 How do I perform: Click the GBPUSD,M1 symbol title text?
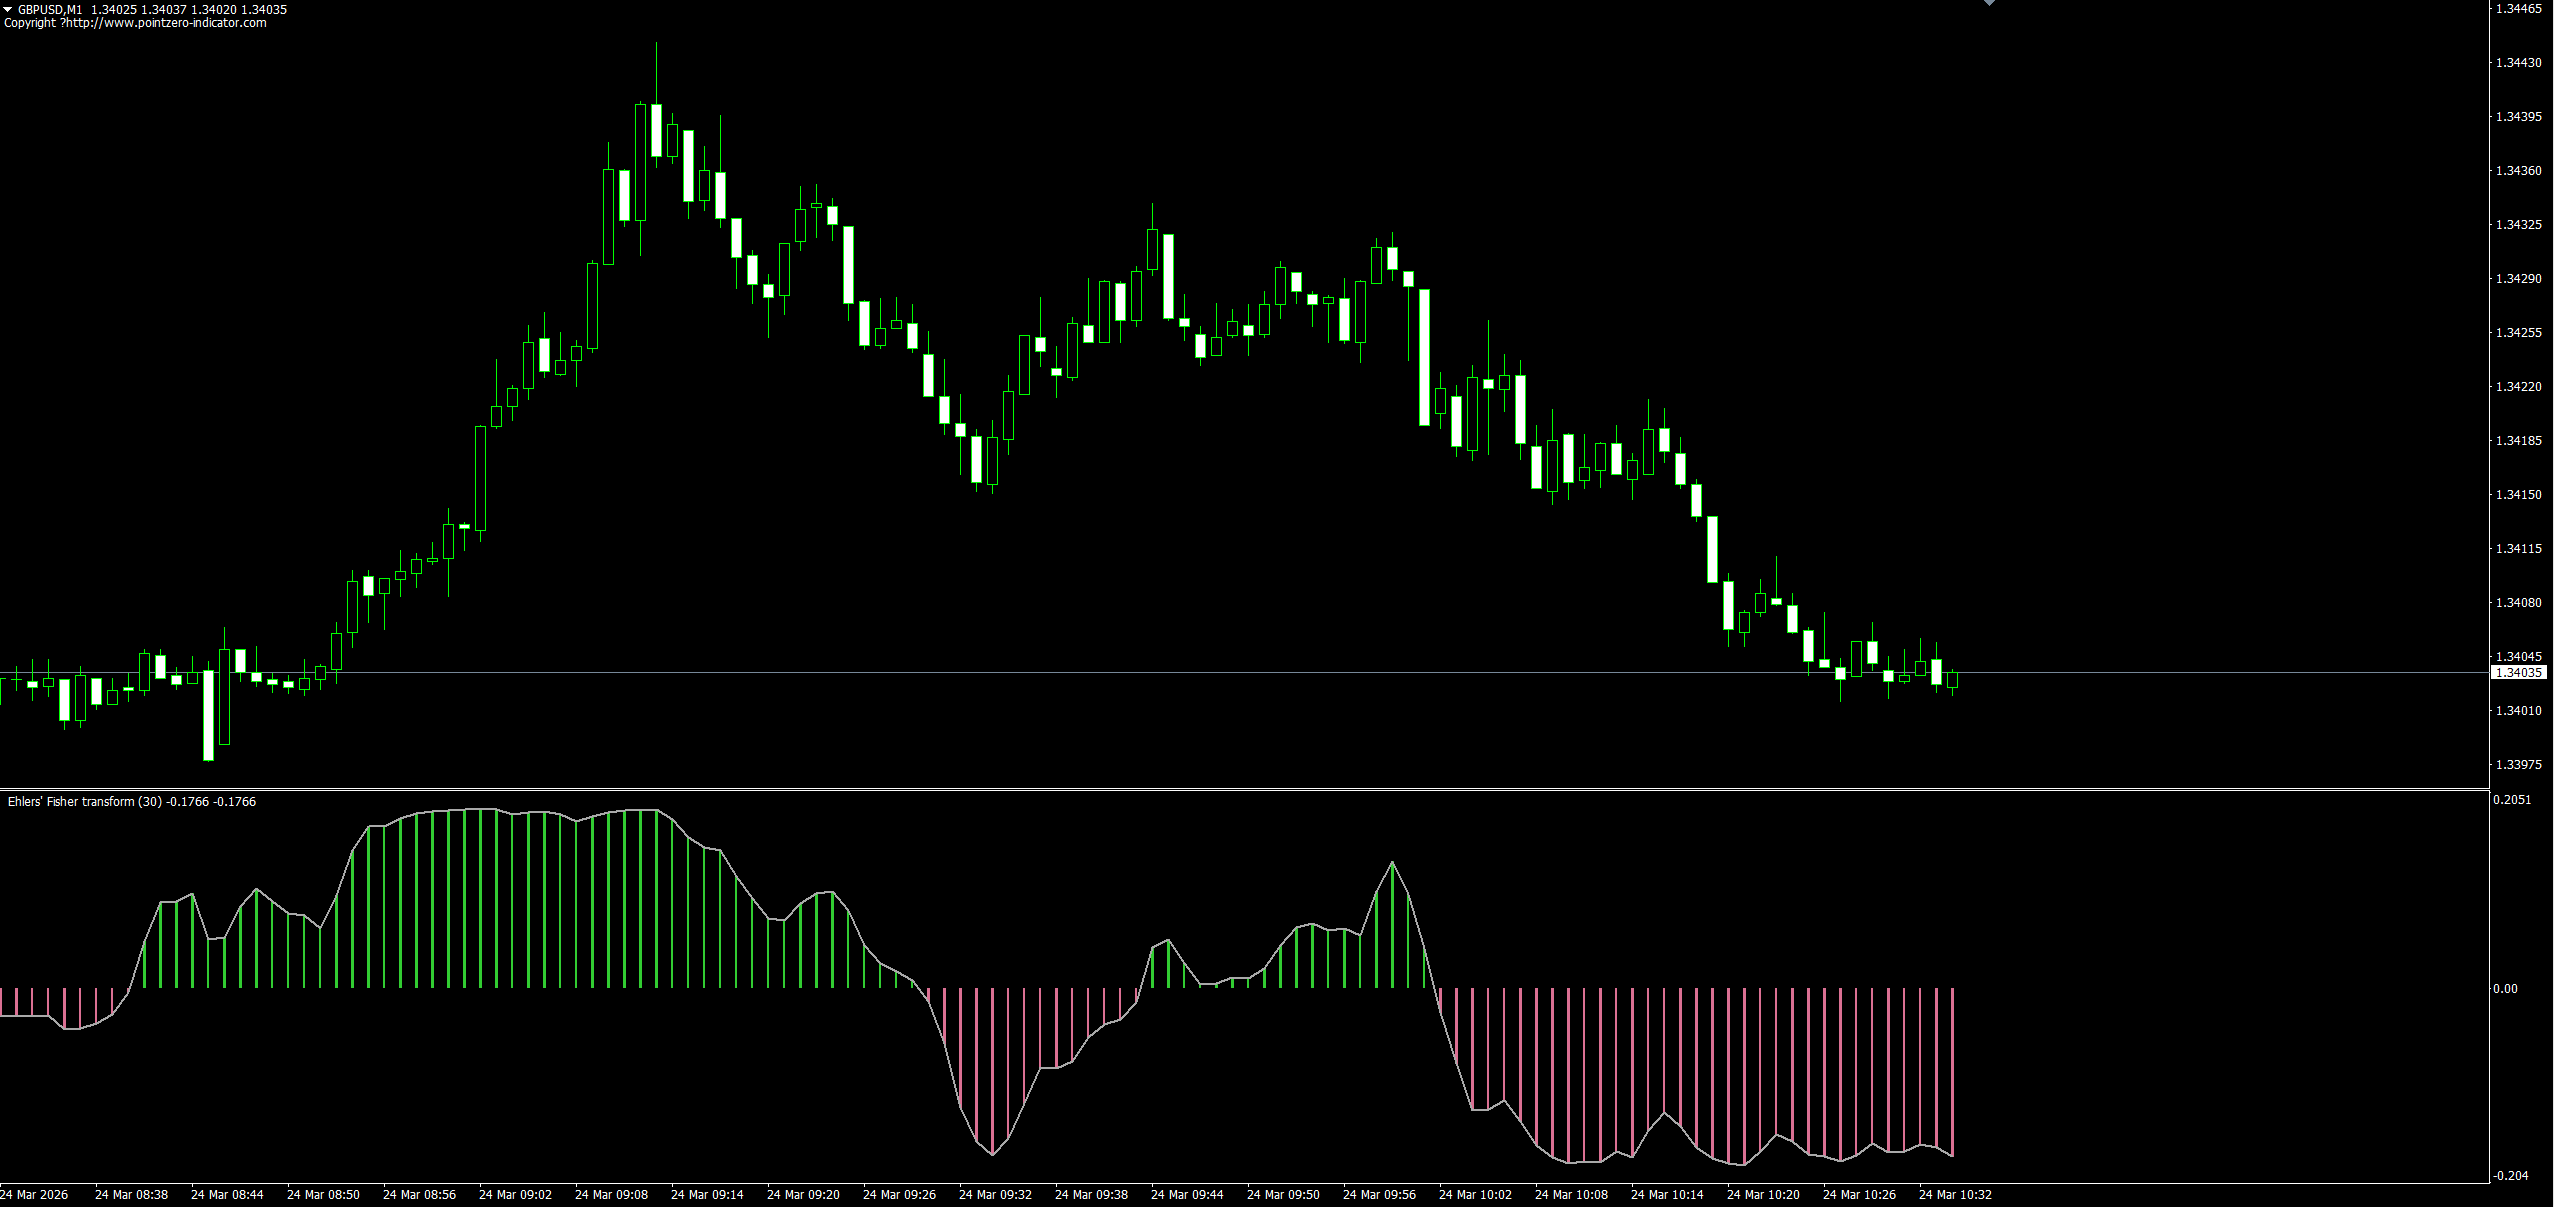[50, 9]
